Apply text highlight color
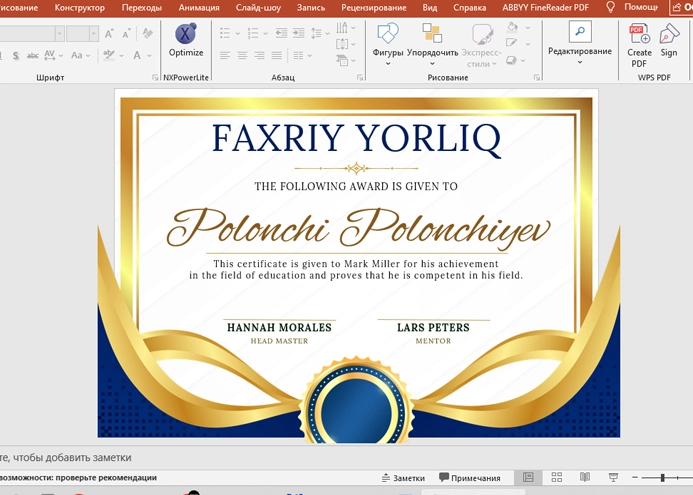693x495 pixels. pyautogui.click(x=109, y=55)
